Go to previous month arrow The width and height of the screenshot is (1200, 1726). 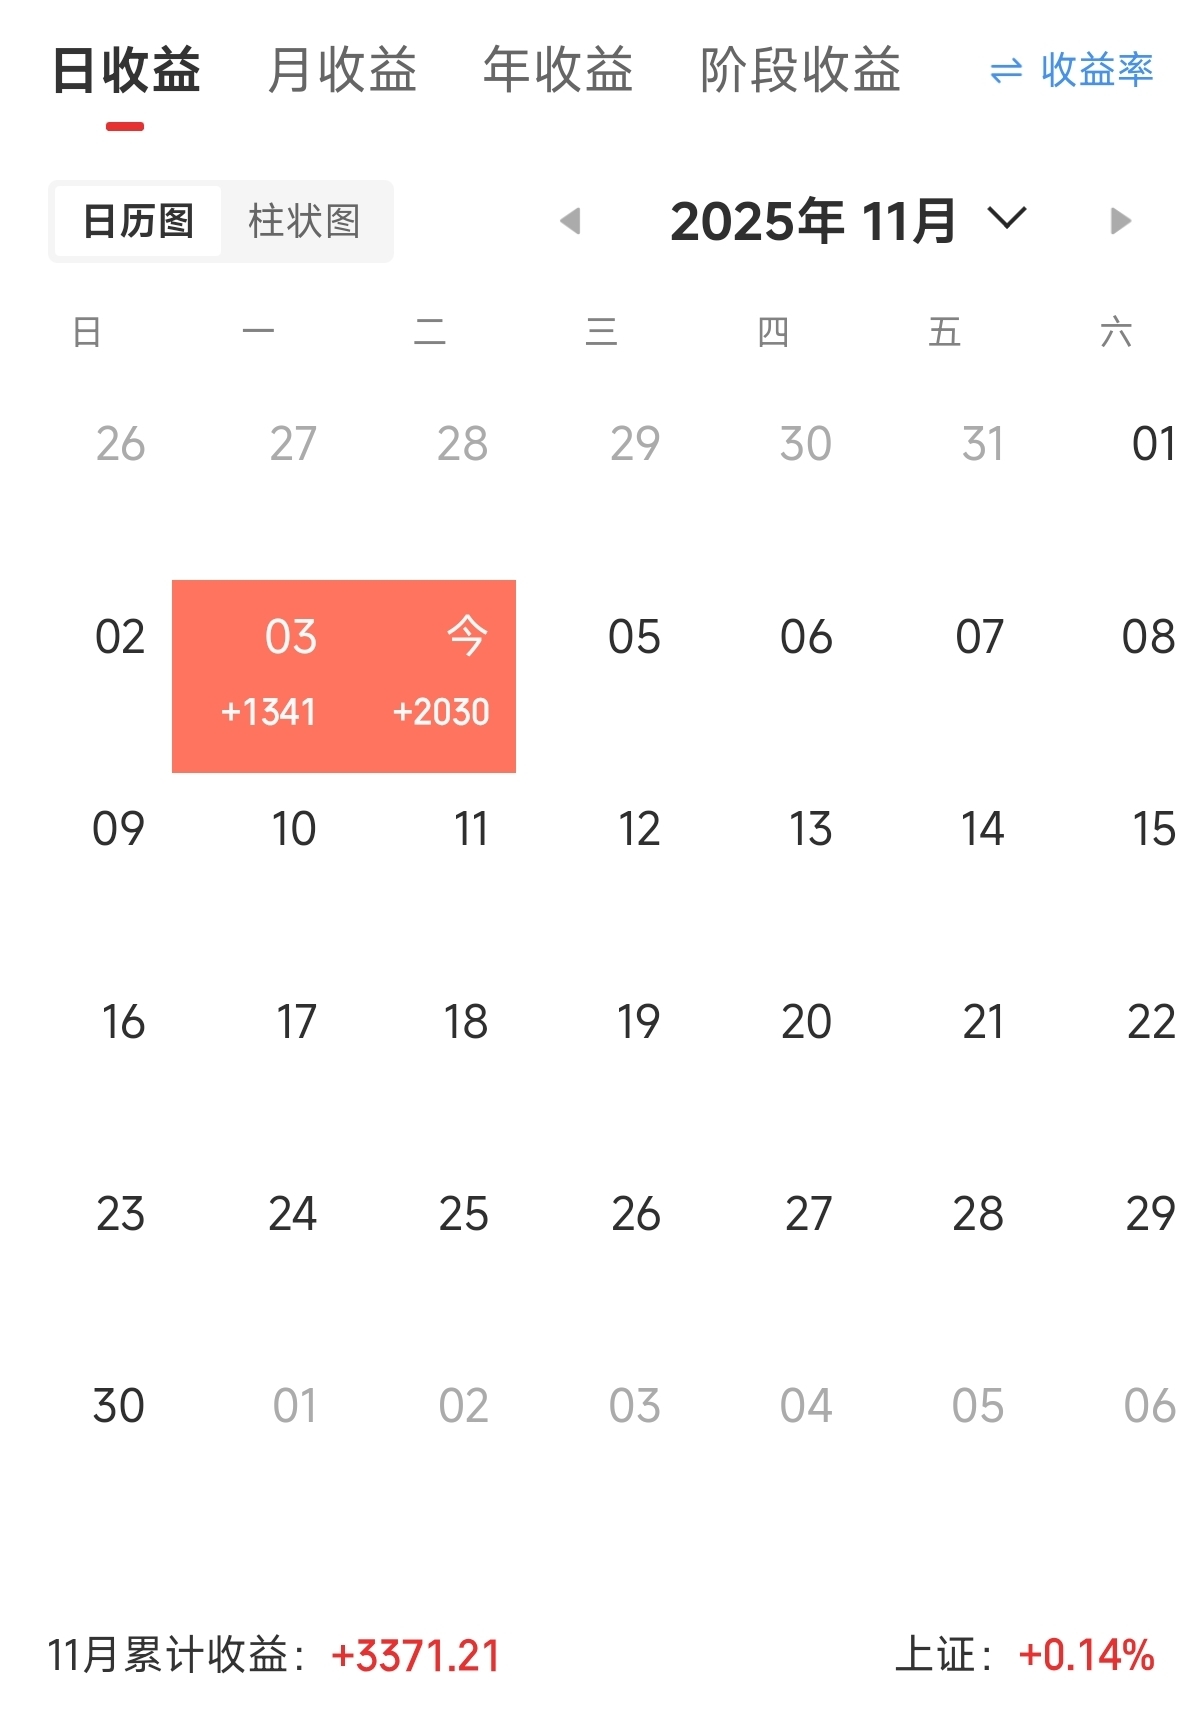[571, 221]
